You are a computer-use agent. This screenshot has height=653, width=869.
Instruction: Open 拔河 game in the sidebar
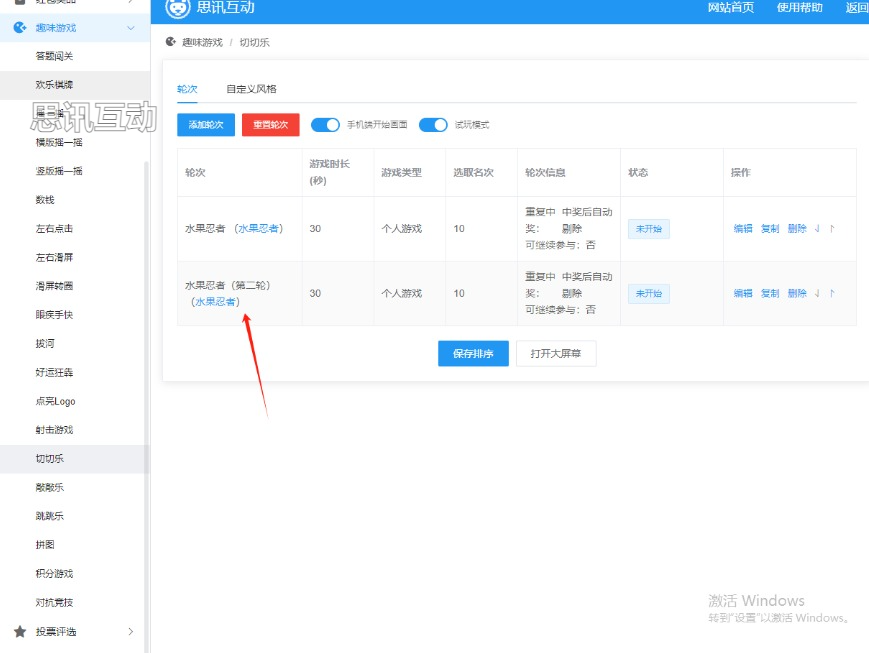(x=45, y=344)
